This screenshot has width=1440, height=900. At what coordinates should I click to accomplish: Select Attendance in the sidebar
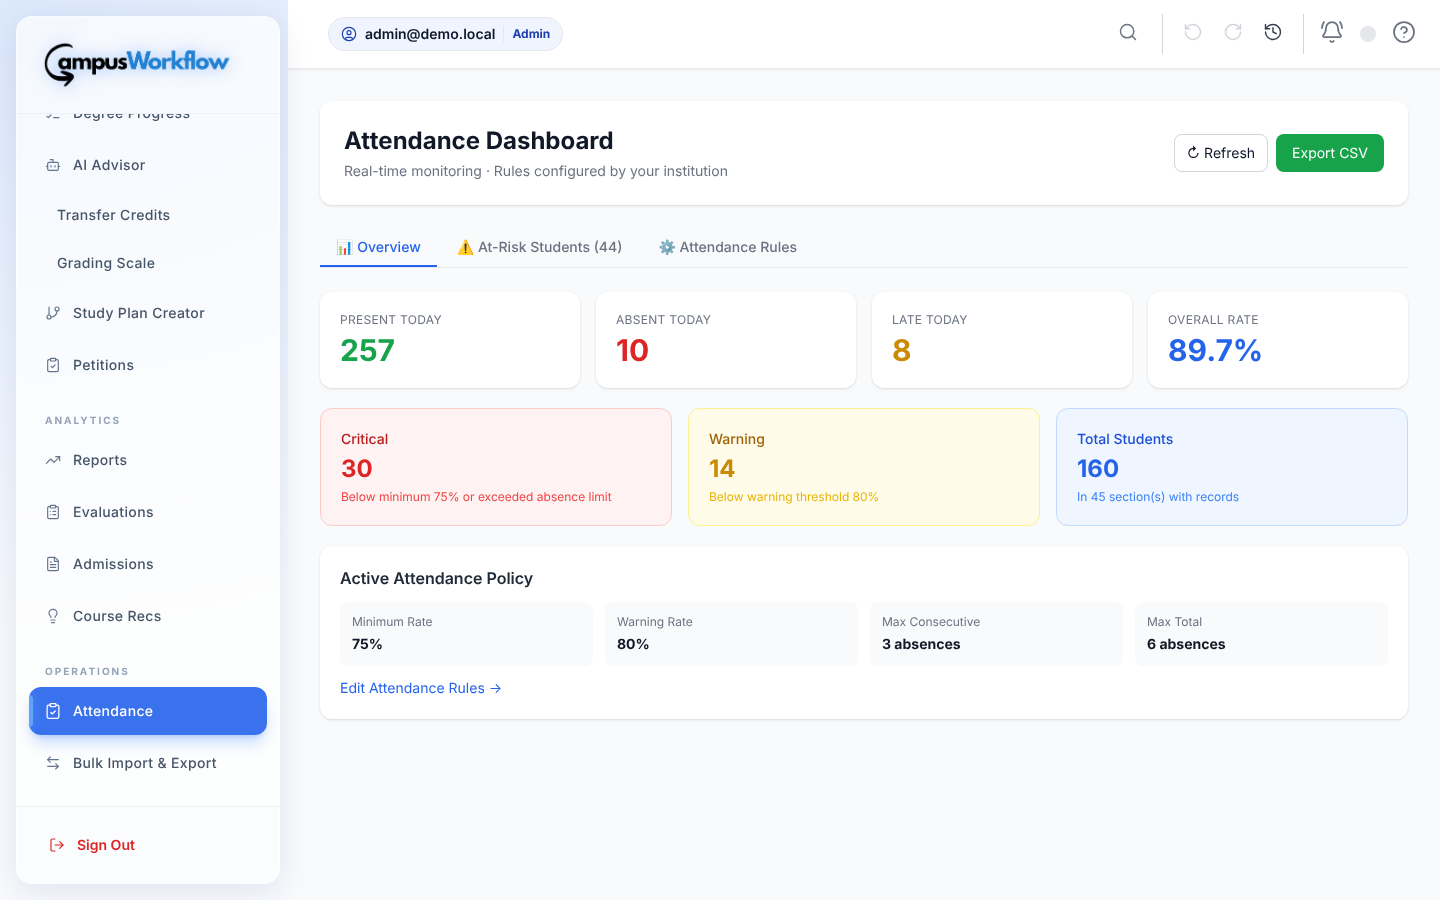coord(148,711)
